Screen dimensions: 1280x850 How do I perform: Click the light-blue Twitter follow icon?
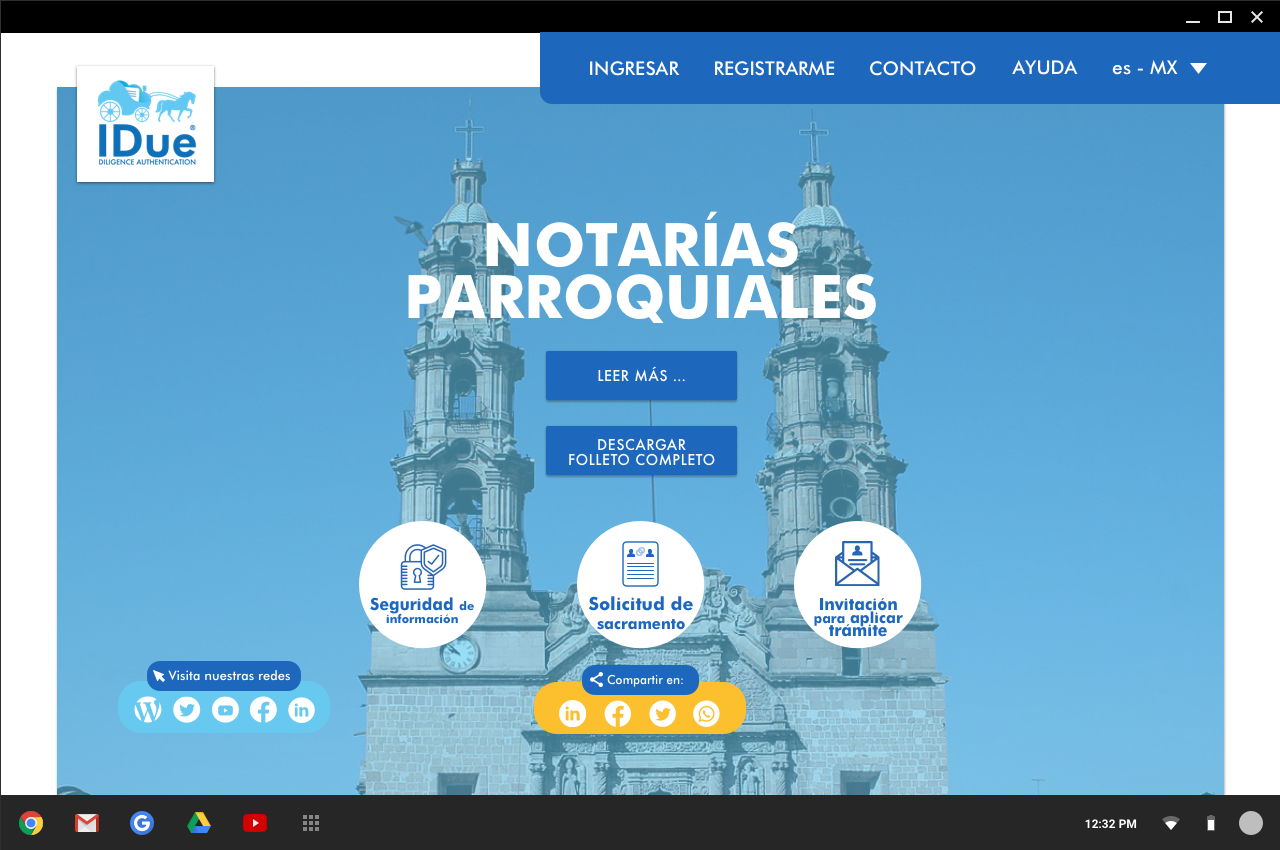click(x=187, y=710)
